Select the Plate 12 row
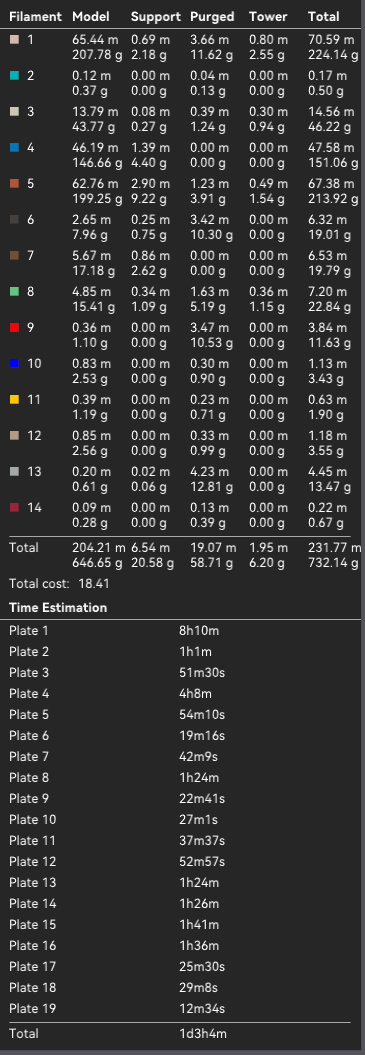 180,862
